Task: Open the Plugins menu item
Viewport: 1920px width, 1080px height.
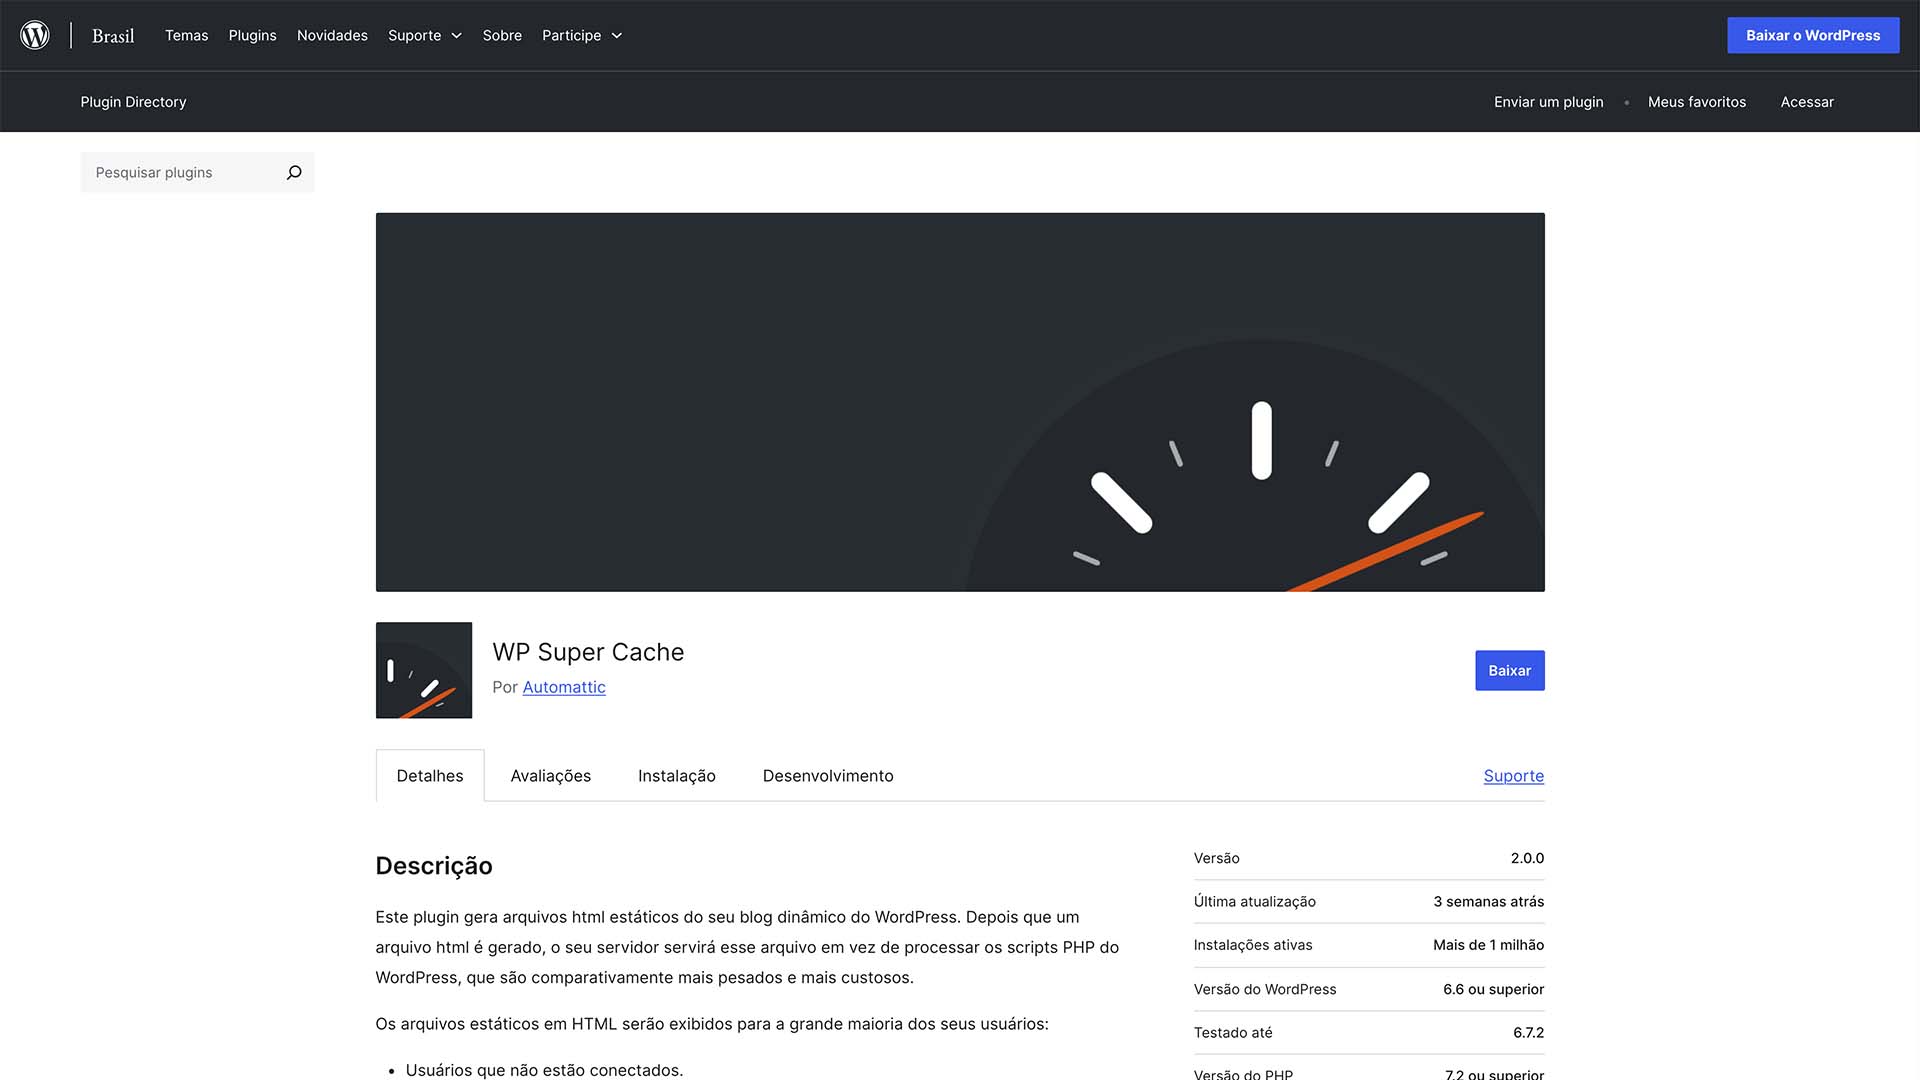Action: 252,35
